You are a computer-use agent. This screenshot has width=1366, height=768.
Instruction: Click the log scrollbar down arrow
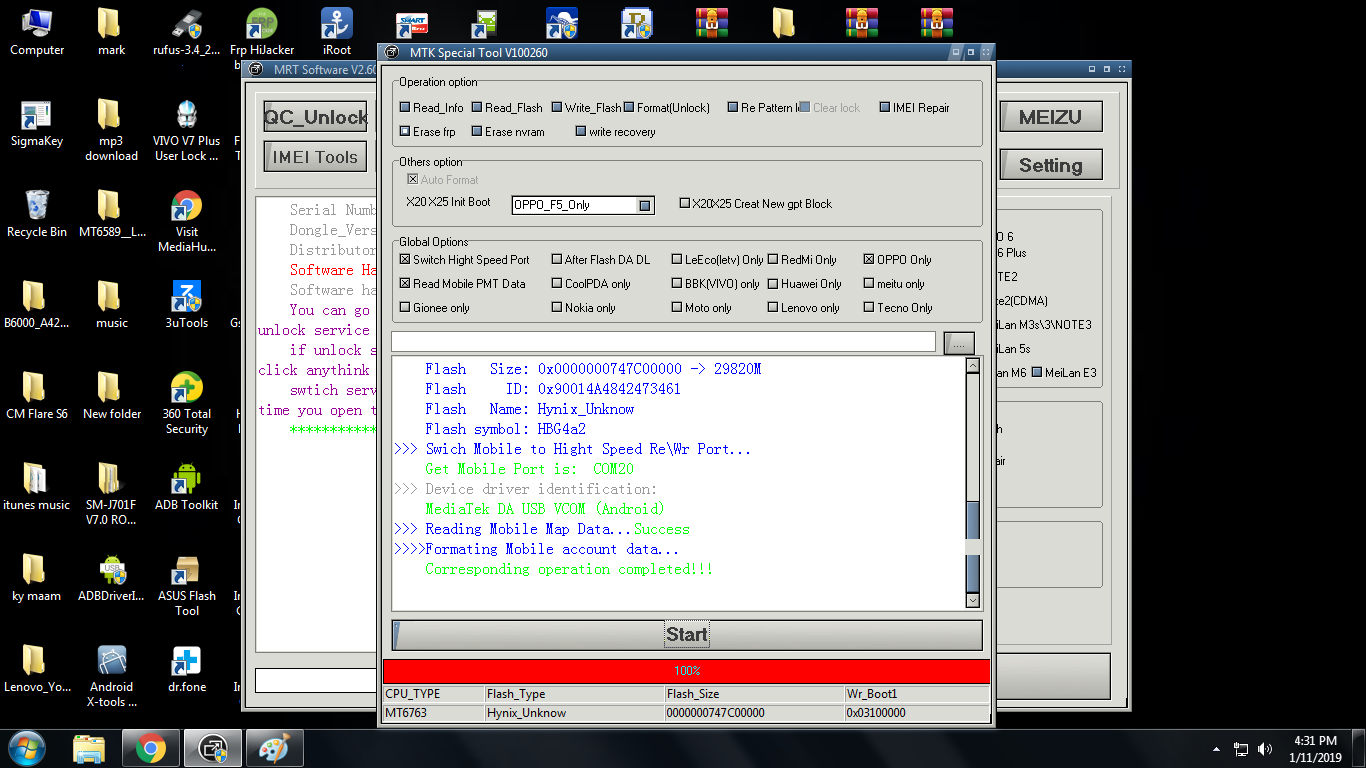pyautogui.click(x=973, y=599)
